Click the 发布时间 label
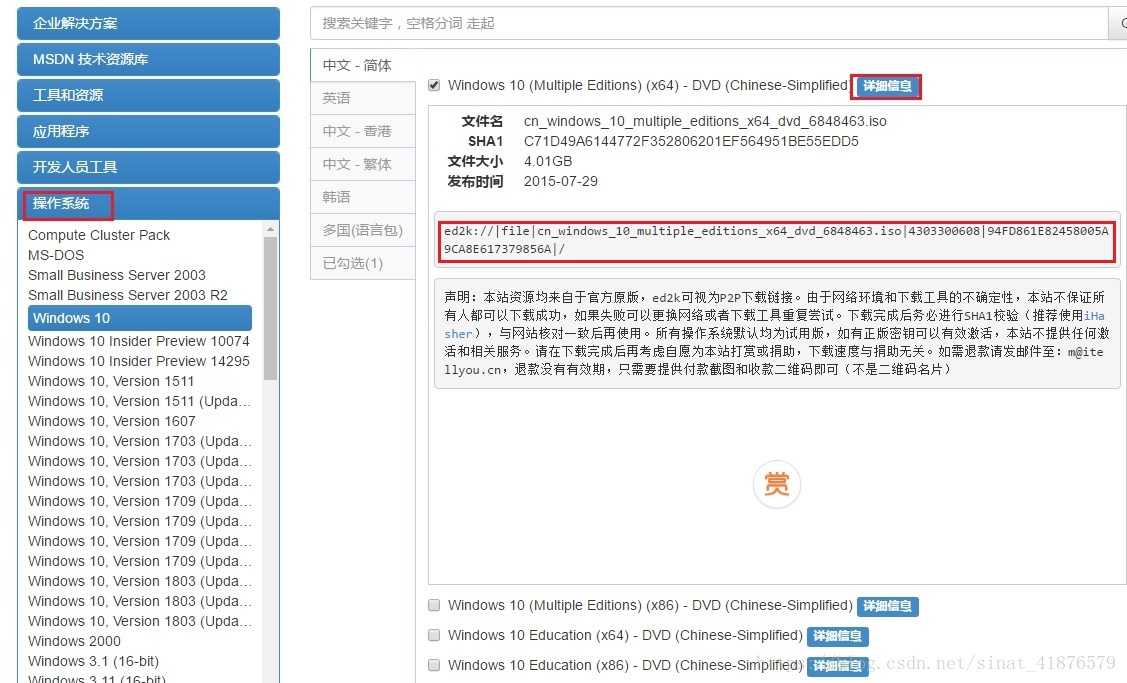Screen dimensions: 1127x683 tap(475, 181)
